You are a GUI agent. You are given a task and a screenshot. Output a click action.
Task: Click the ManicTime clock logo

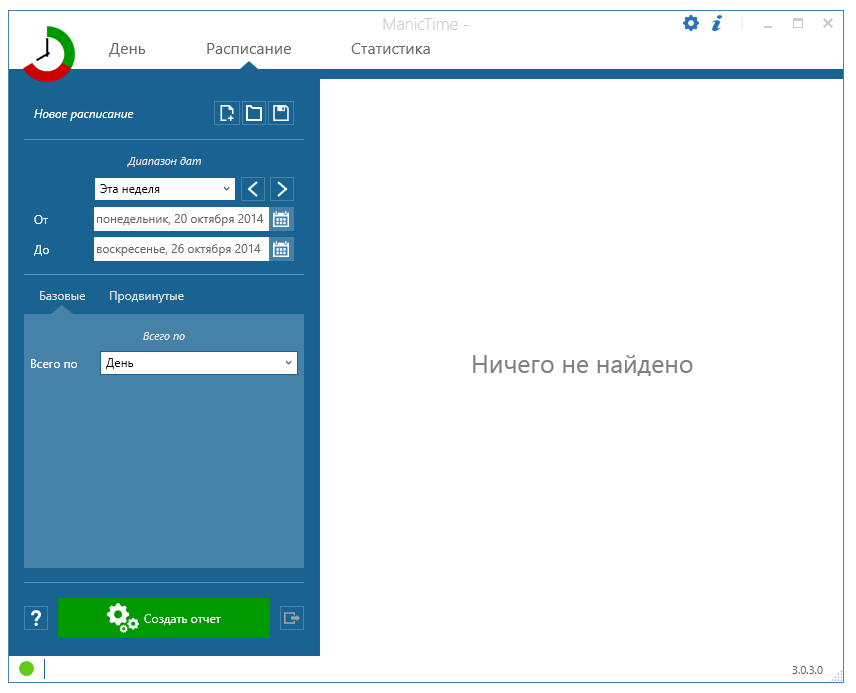pos(47,56)
